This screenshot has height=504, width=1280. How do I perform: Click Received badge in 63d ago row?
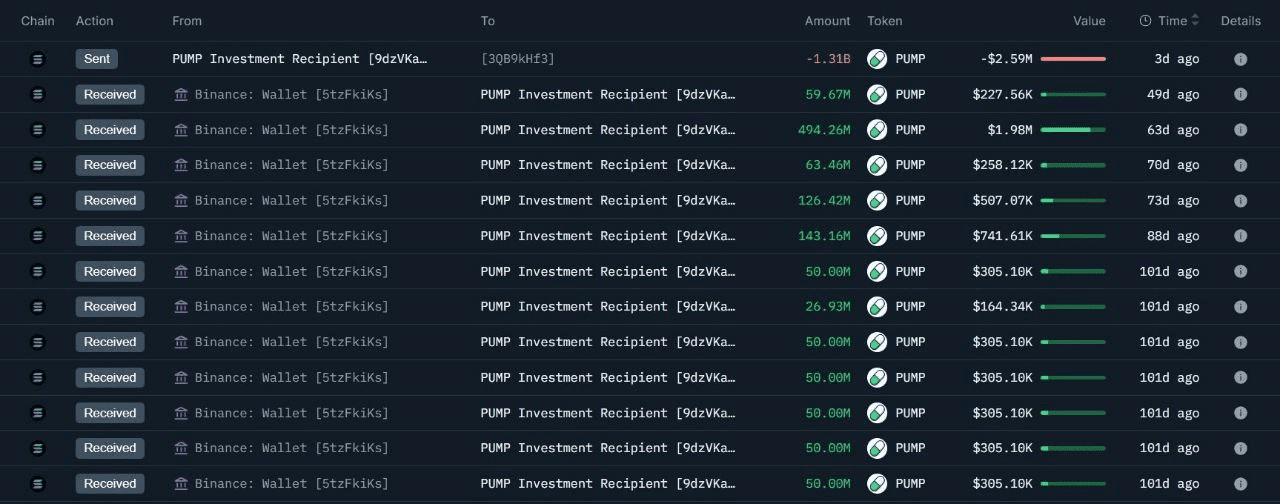pyautogui.click(x=110, y=130)
